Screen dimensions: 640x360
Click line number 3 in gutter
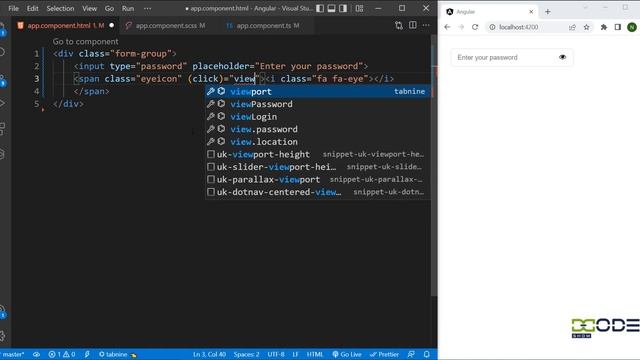[x=37, y=79]
